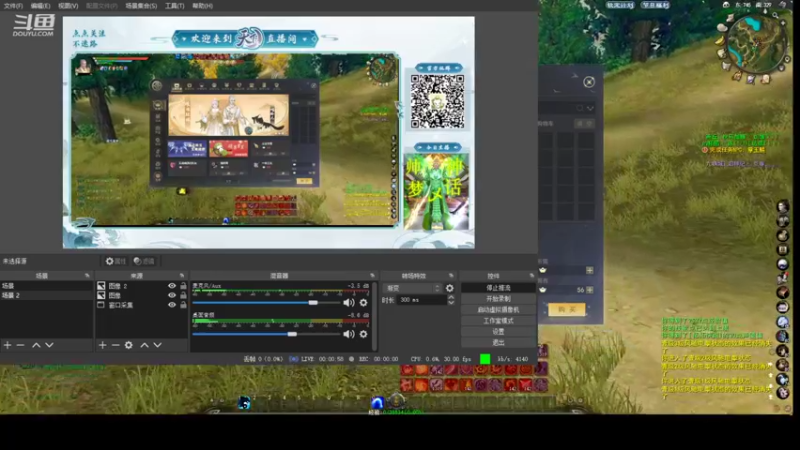Image resolution: width=800 pixels, height=450 pixels.
Task: Expand the dropdown in the game shop panel
Action: (x=590, y=108)
